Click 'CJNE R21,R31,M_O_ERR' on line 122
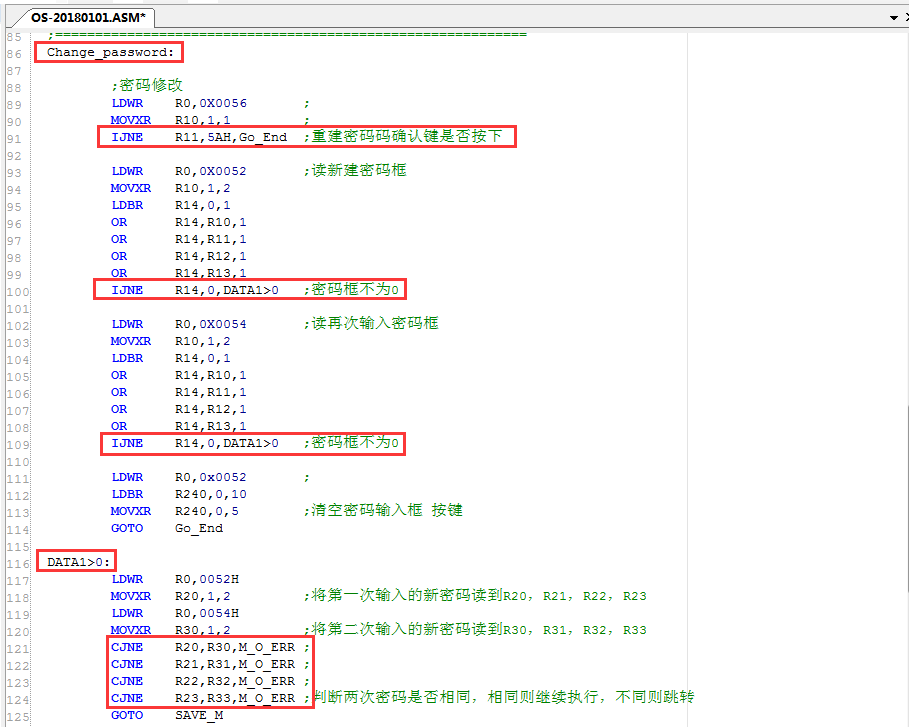 (x=203, y=664)
